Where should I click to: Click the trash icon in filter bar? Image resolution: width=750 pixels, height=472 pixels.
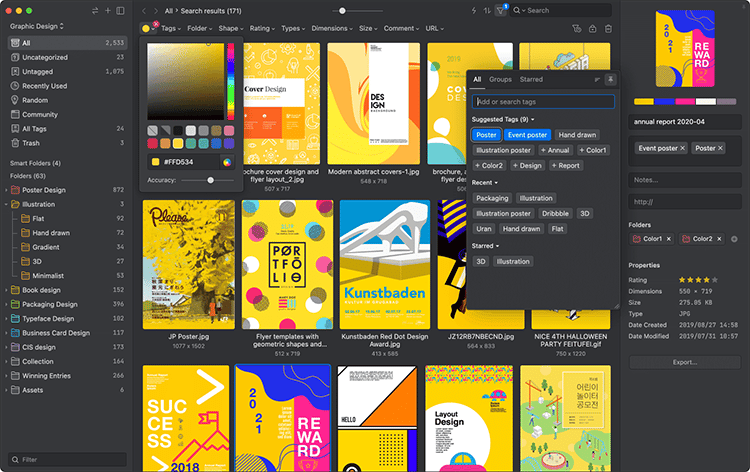click(609, 29)
